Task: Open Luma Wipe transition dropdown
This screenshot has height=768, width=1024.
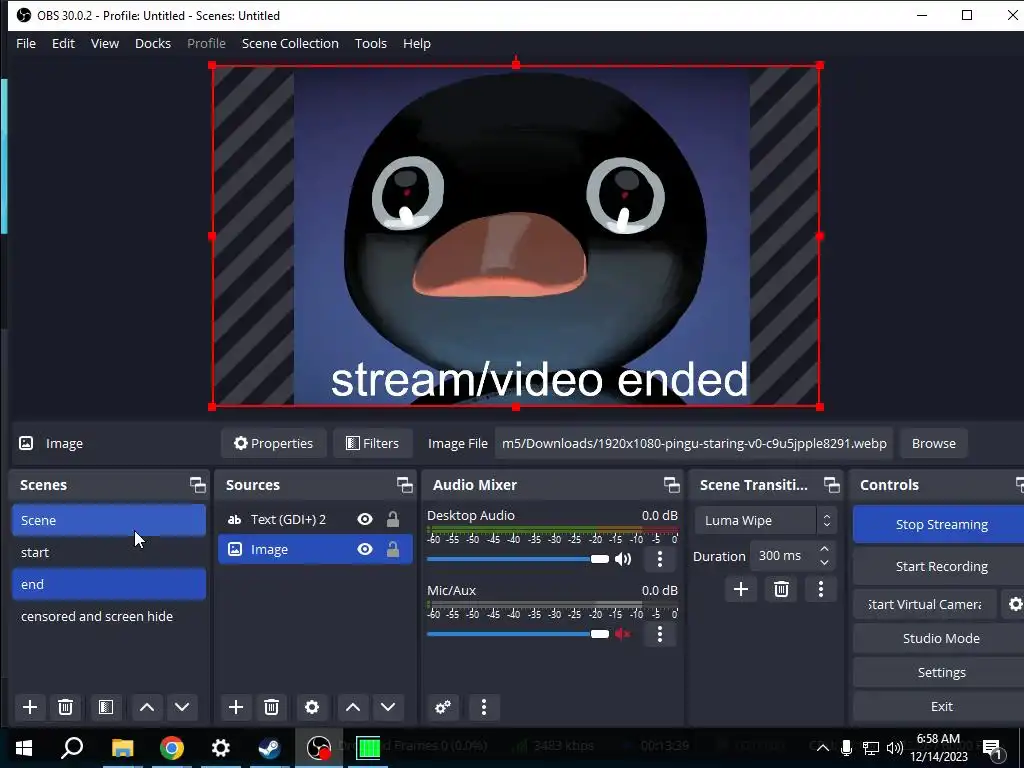Action: pos(764,520)
